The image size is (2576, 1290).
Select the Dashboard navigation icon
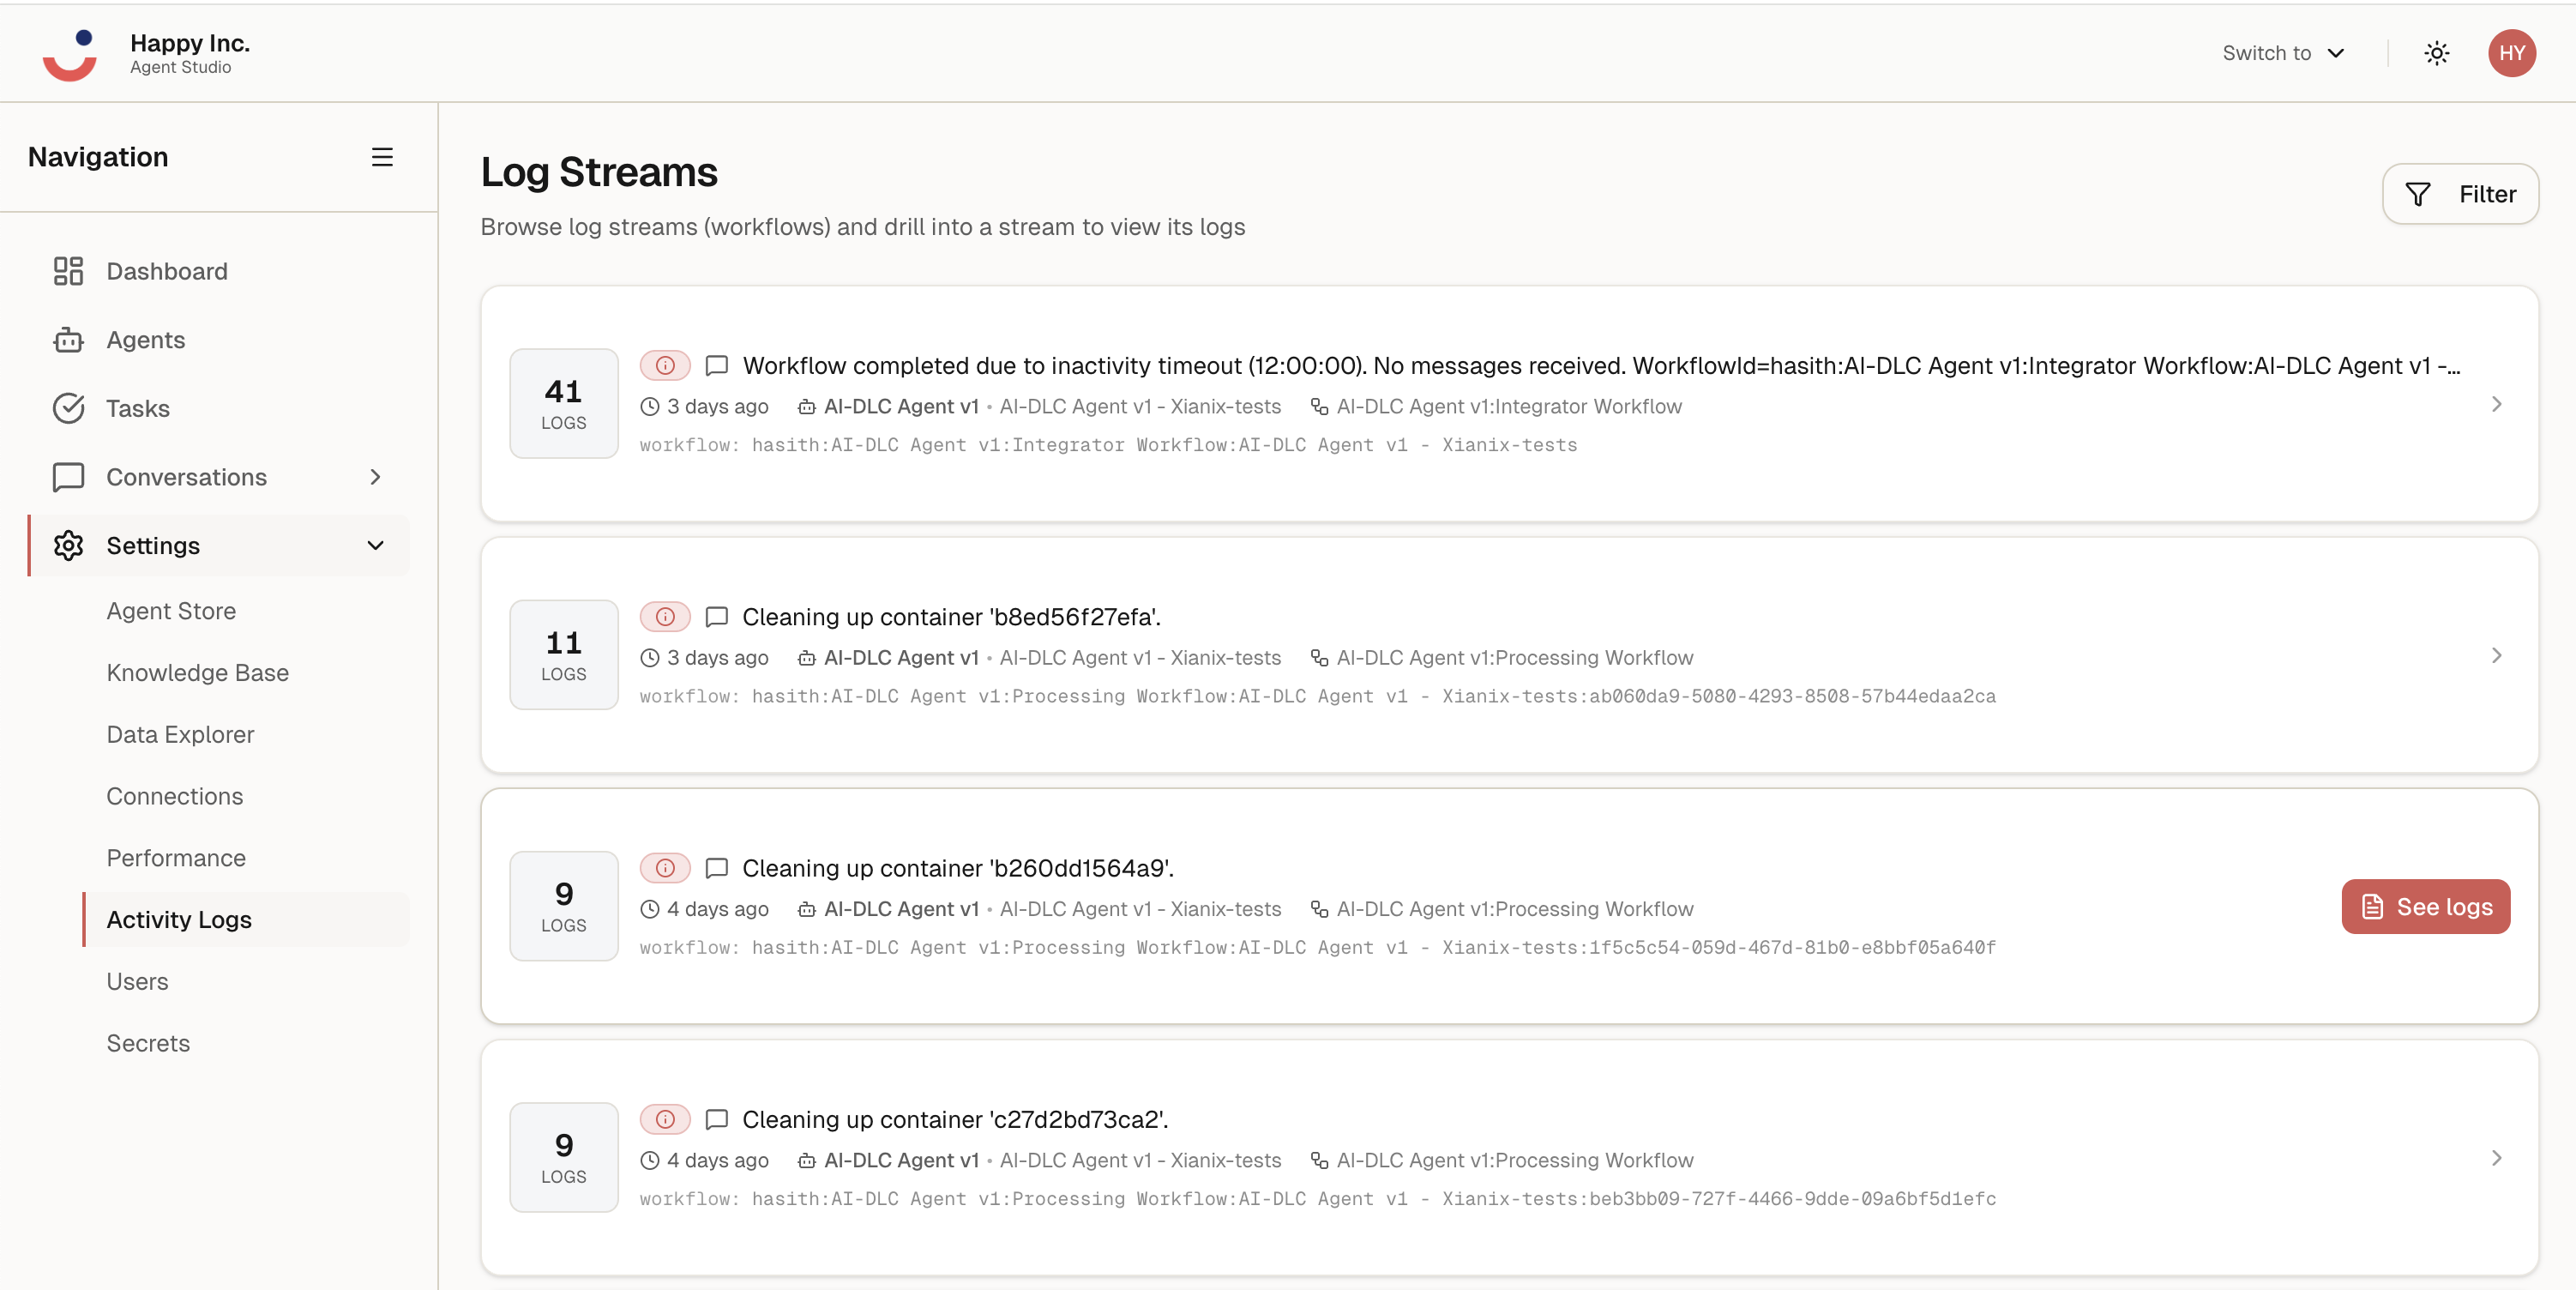pyautogui.click(x=68, y=271)
